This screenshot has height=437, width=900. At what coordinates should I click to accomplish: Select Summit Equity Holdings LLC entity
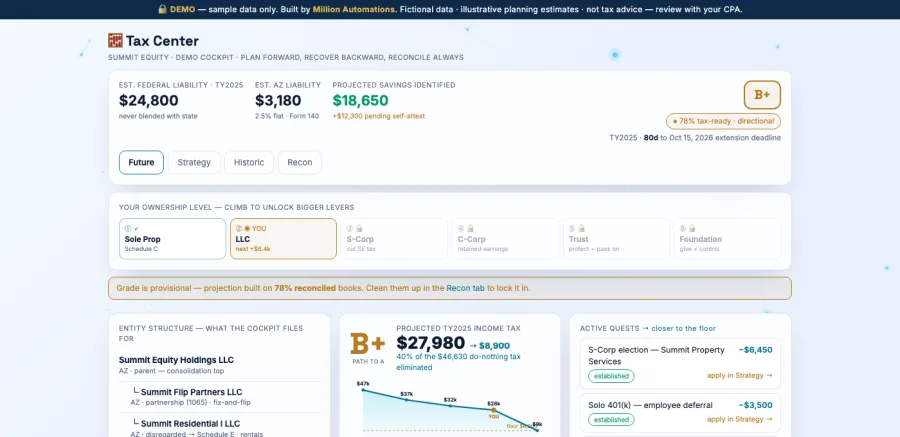coord(176,360)
